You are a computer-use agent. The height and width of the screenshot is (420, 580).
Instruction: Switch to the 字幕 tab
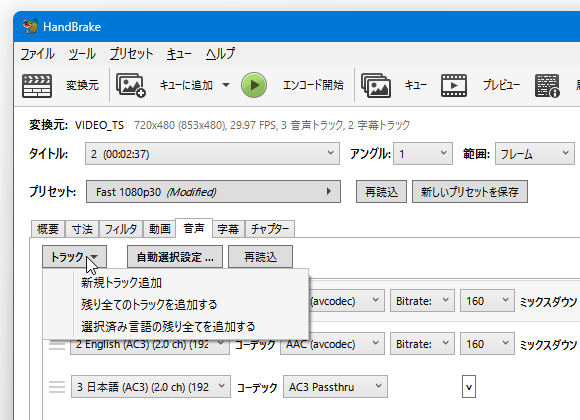point(228,229)
